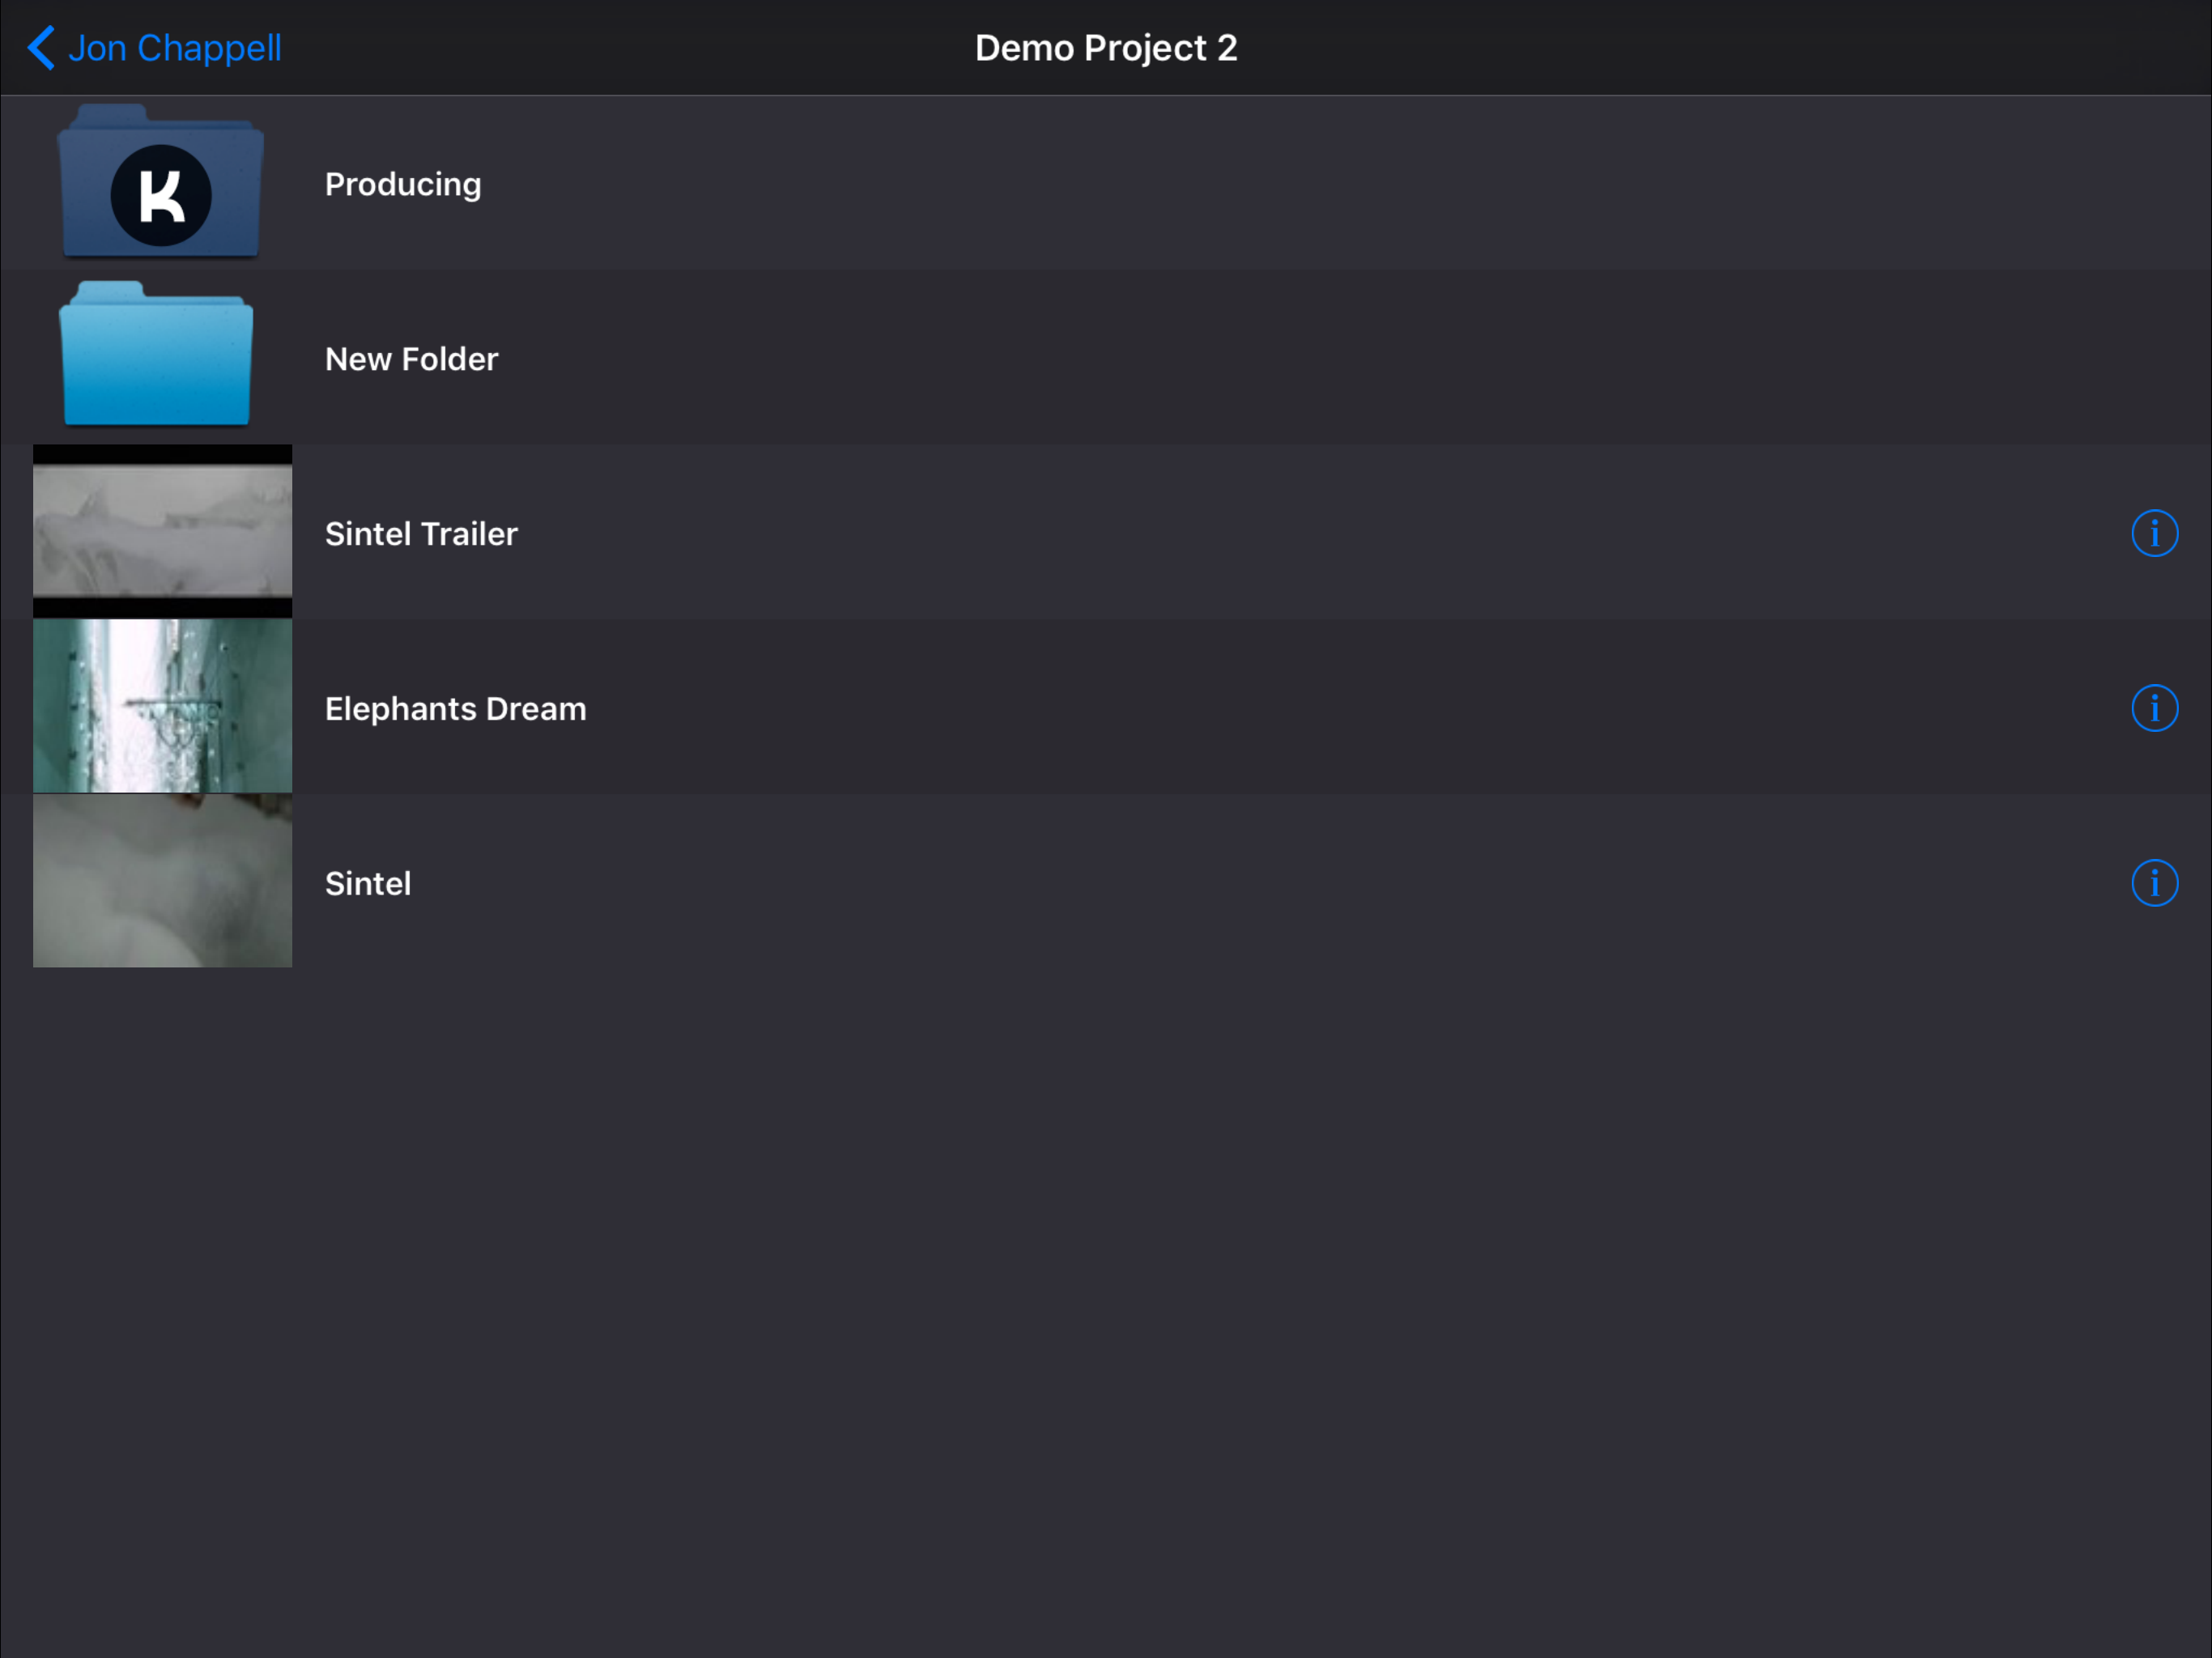2212x1658 pixels.
Task: Open the Sintel title text
Action: click(368, 884)
